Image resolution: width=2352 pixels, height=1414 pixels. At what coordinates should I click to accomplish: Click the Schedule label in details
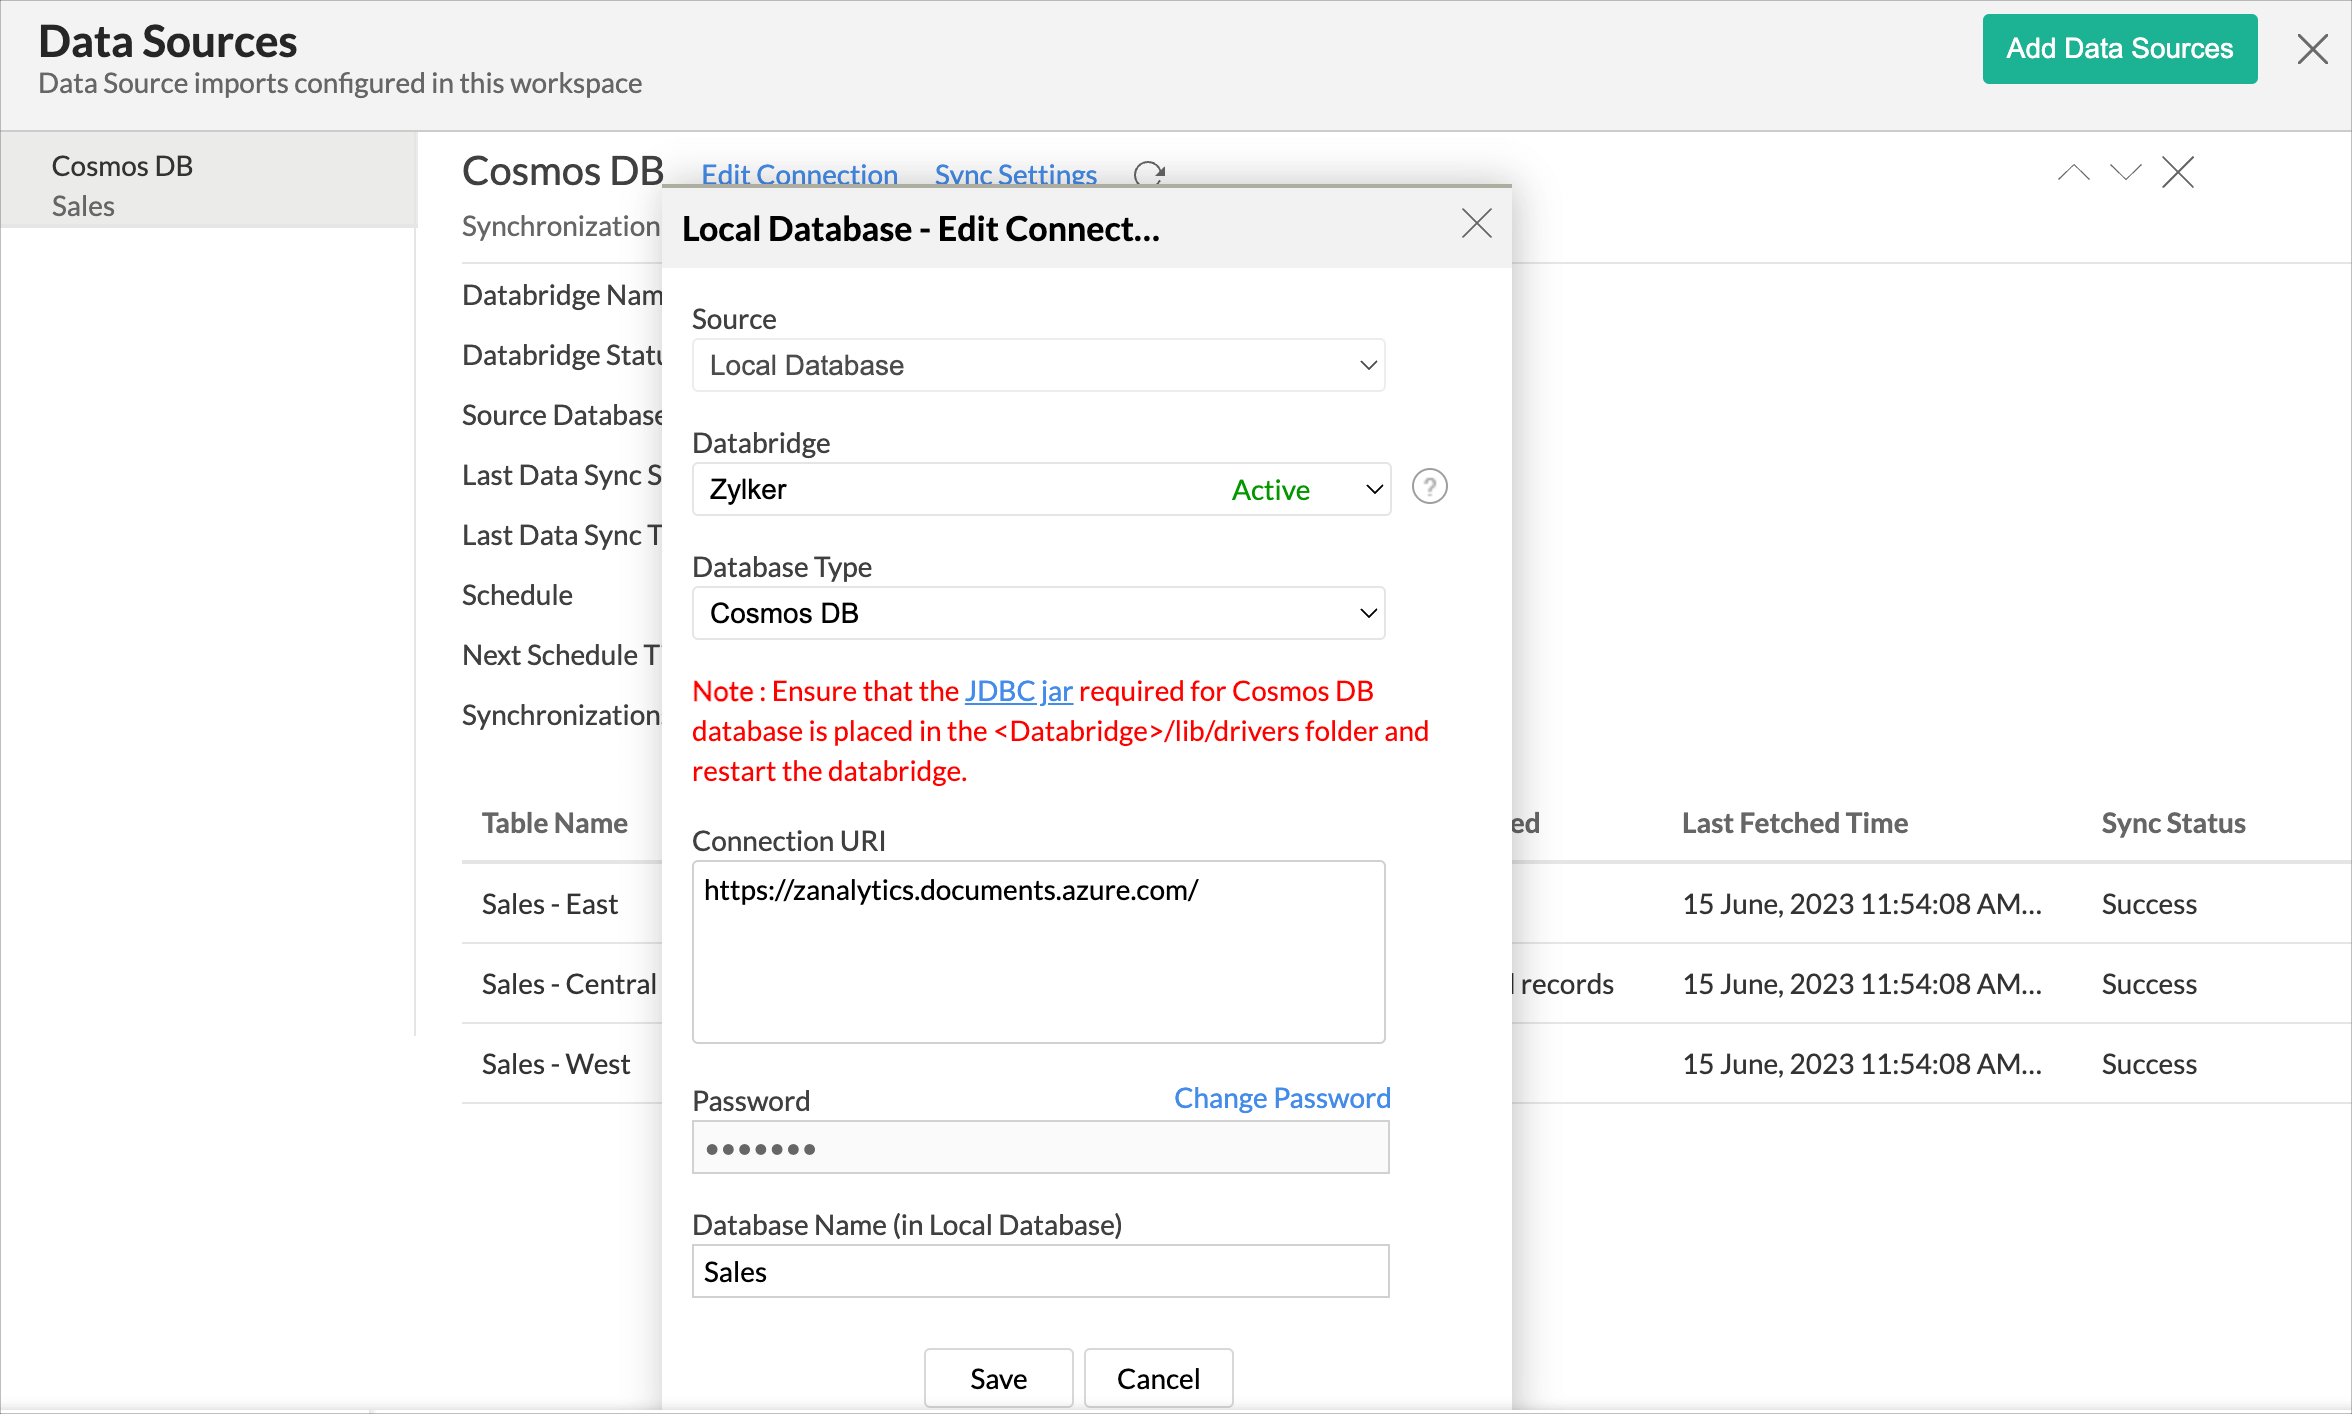[517, 595]
